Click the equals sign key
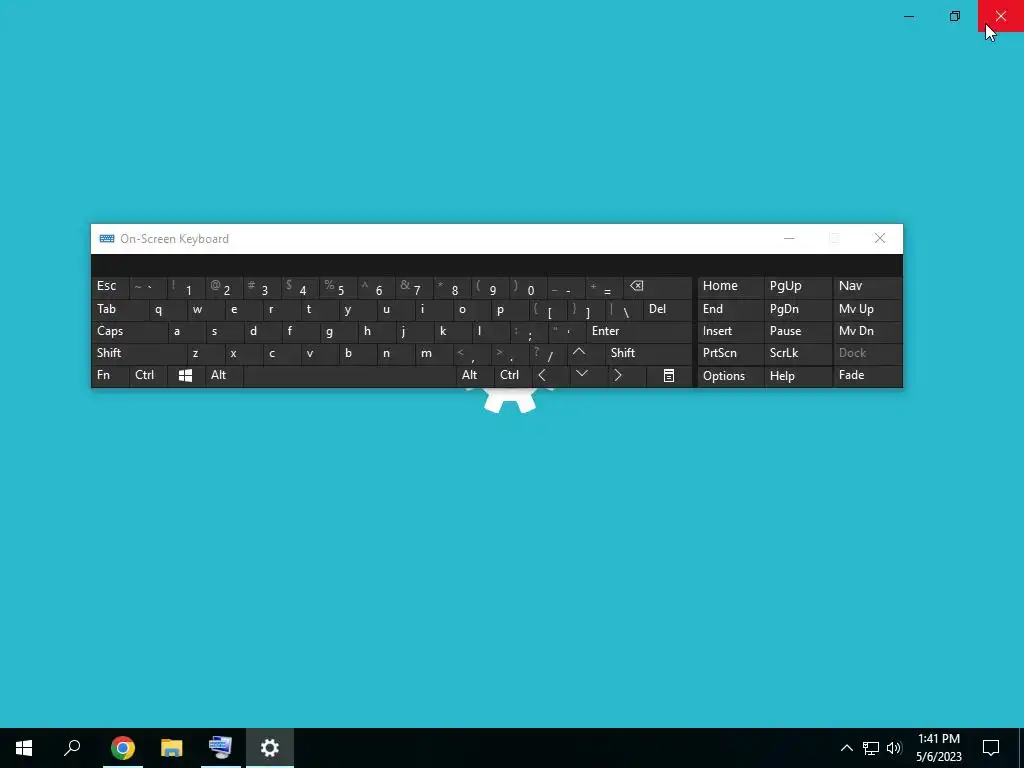This screenshot has width=1024, height=768. pyautogui.click(x=603, y=287)
